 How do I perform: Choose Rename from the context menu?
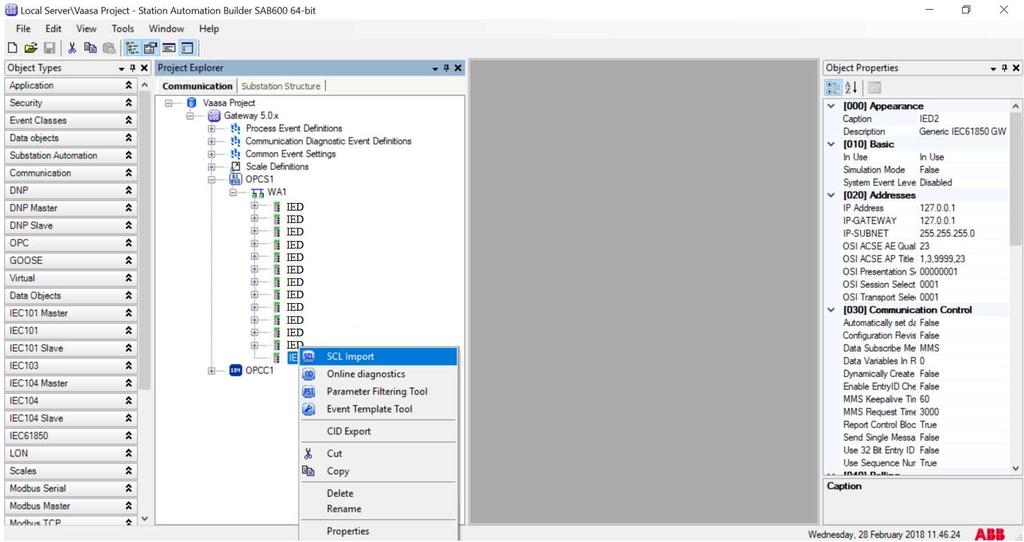[379, 509]
